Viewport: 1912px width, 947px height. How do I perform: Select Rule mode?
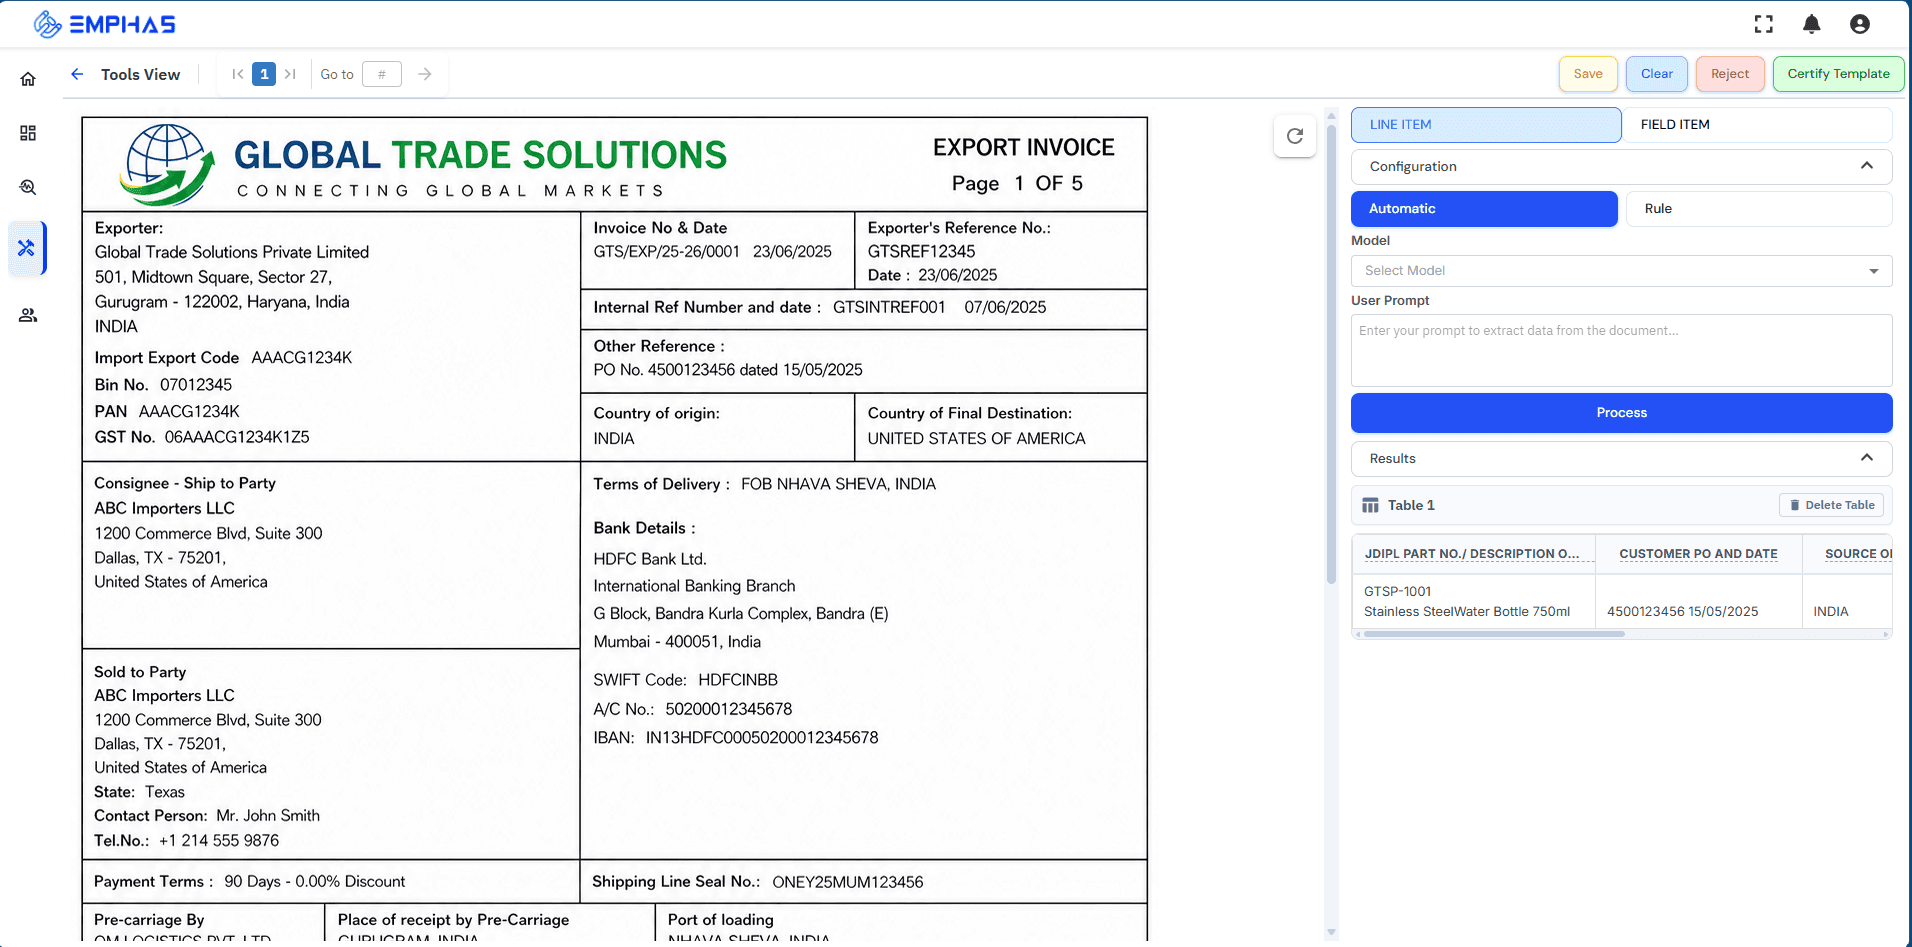click(x=1759, y=209)
